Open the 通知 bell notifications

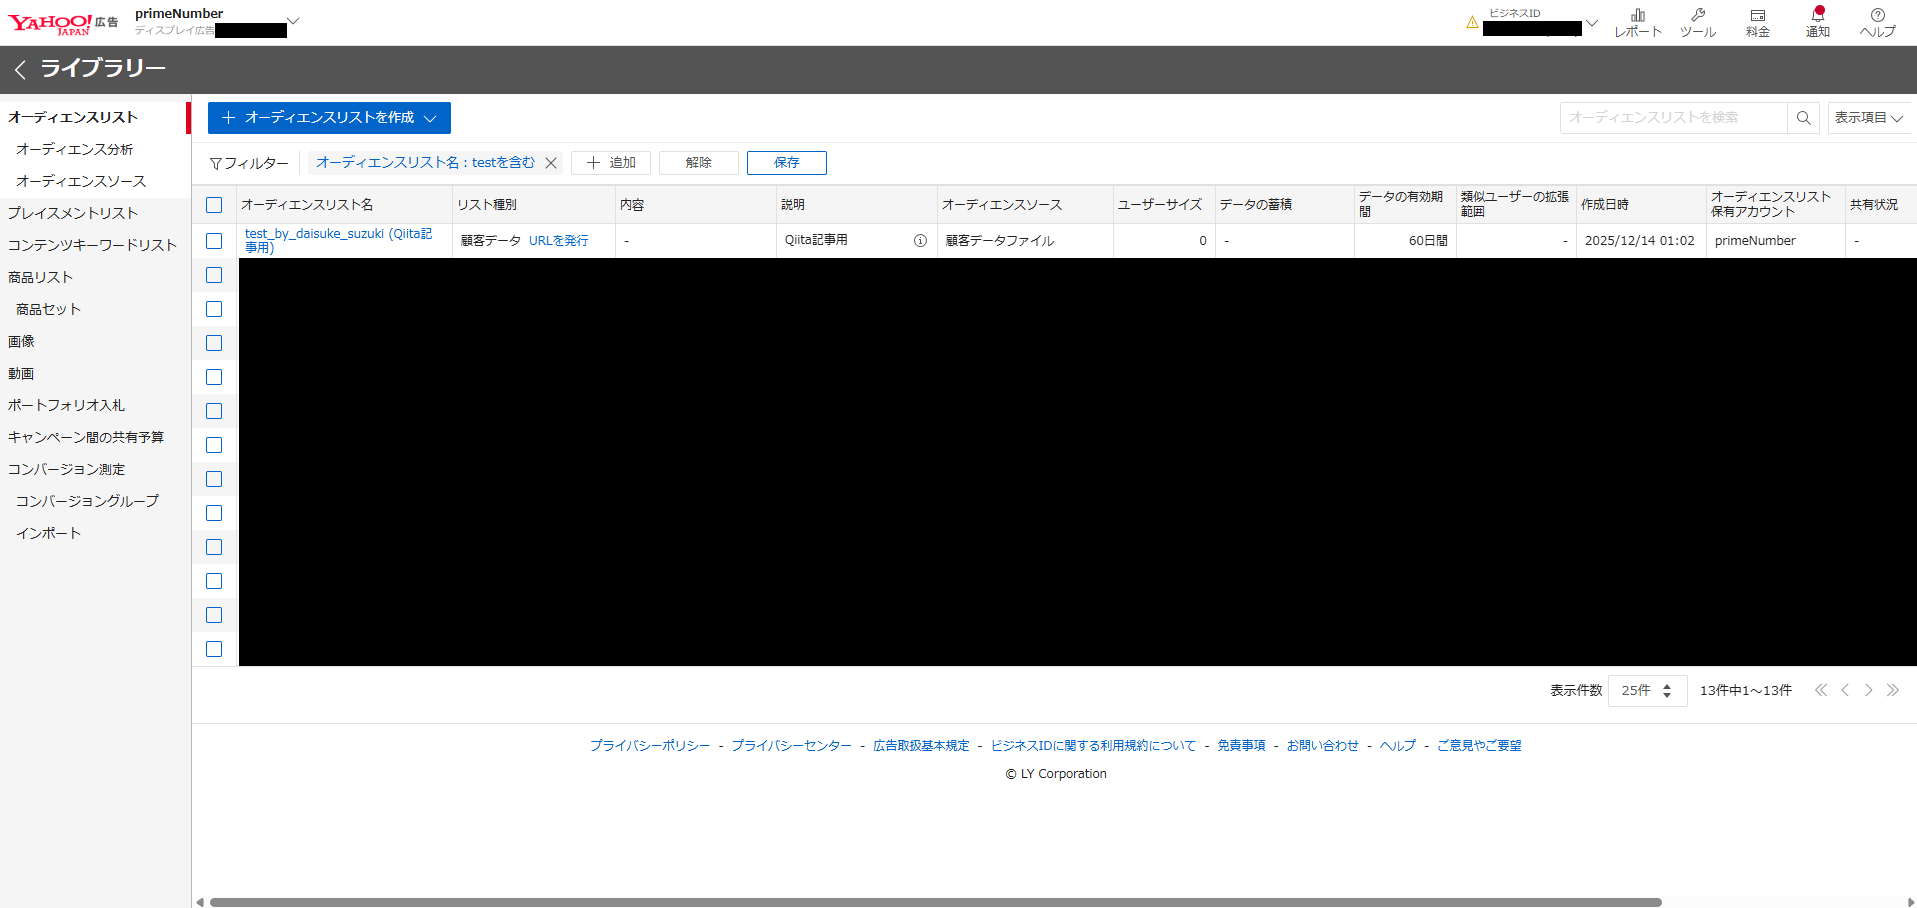point(1818,23)
